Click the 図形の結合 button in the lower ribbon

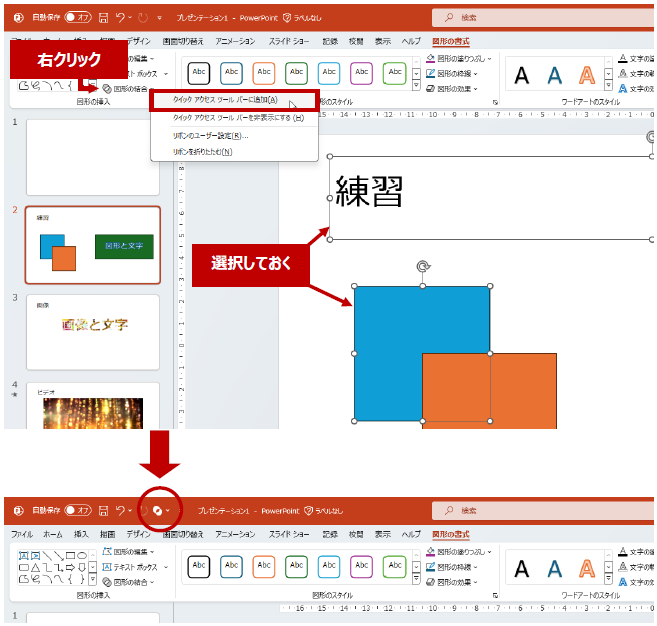pyautogui.click(x=134, y=582)
